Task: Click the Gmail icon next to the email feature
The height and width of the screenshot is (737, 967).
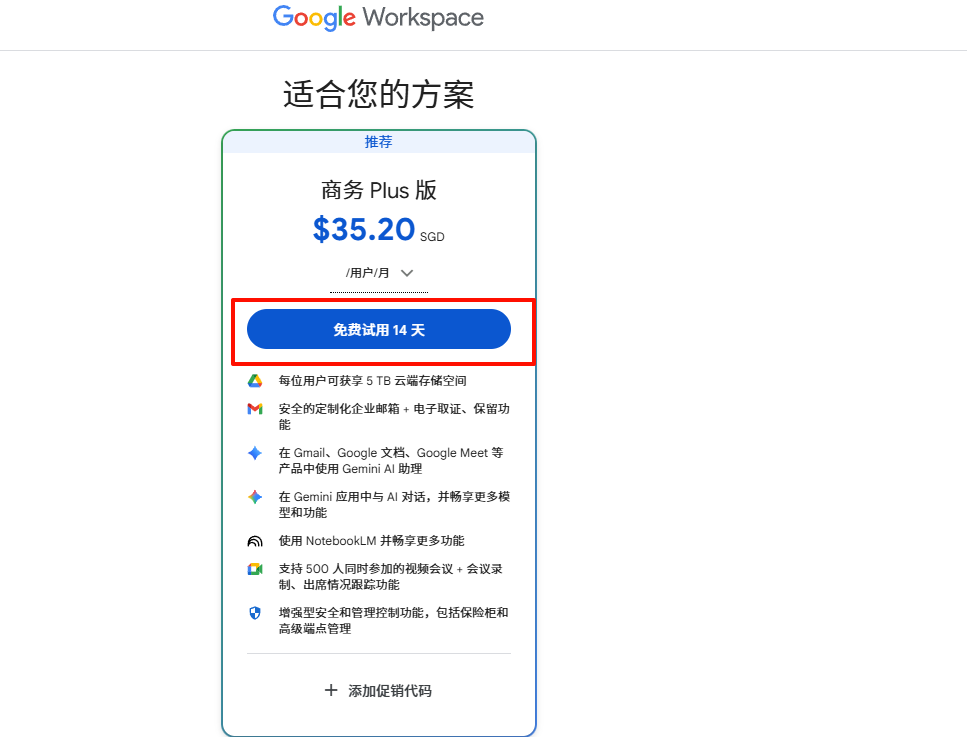Action: [x=254, y=409]
